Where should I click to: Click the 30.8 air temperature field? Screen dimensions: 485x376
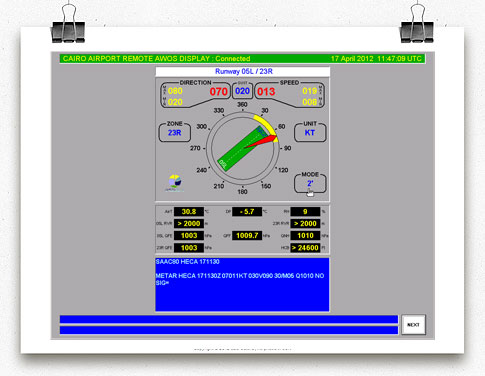click(189, 212)
